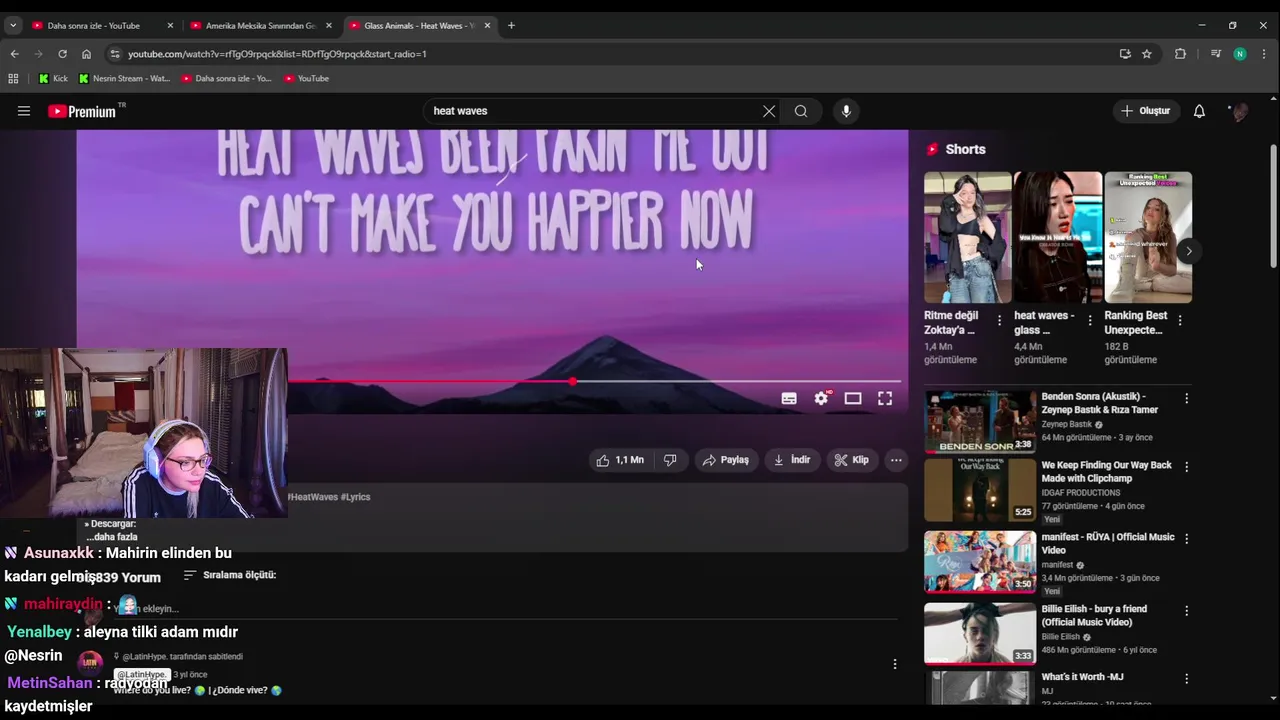Viewport: 1280px width, 720px height.
Task: Like the video with 1,1 Mn
Action: point(620,460)
